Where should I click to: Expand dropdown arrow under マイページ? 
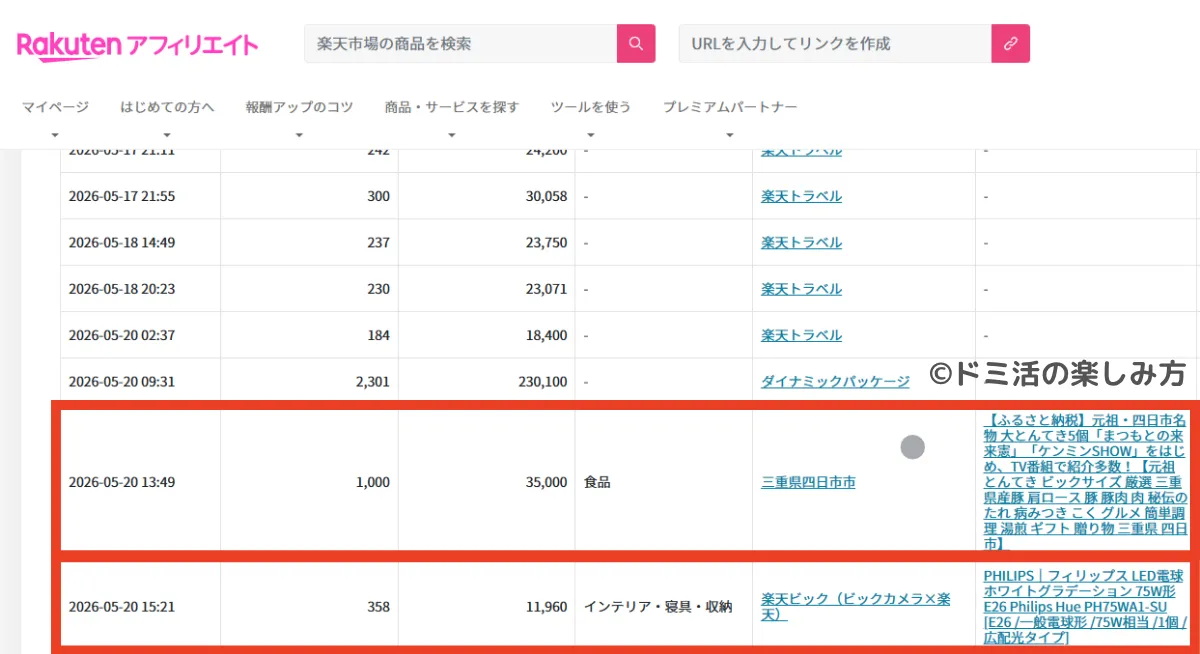coord(55,135)
